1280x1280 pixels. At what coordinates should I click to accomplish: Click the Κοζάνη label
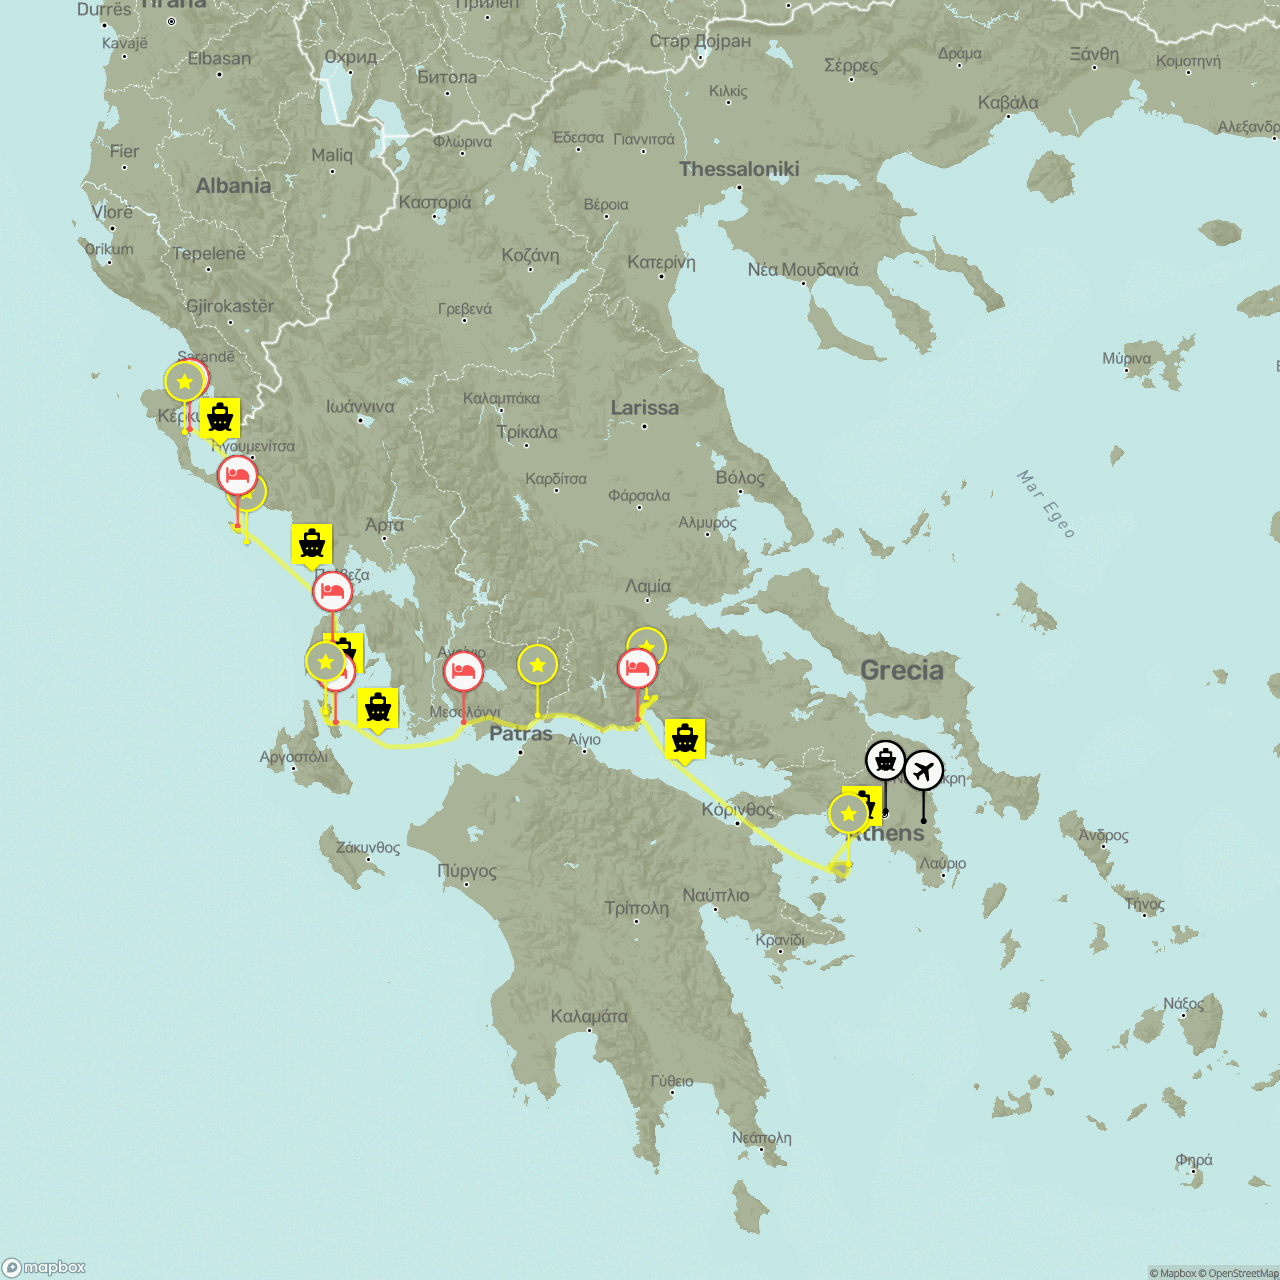(530, 255)
